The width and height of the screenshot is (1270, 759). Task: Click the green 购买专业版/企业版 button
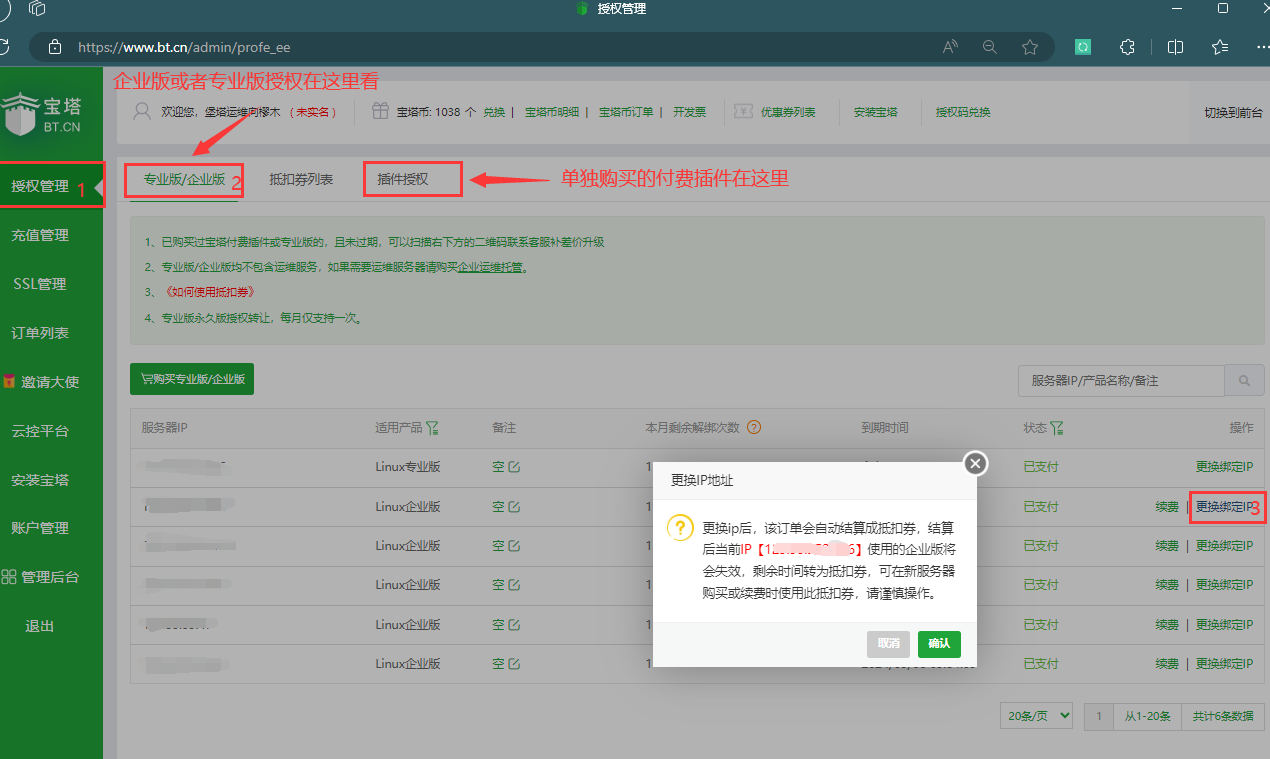tap(192, 379)
